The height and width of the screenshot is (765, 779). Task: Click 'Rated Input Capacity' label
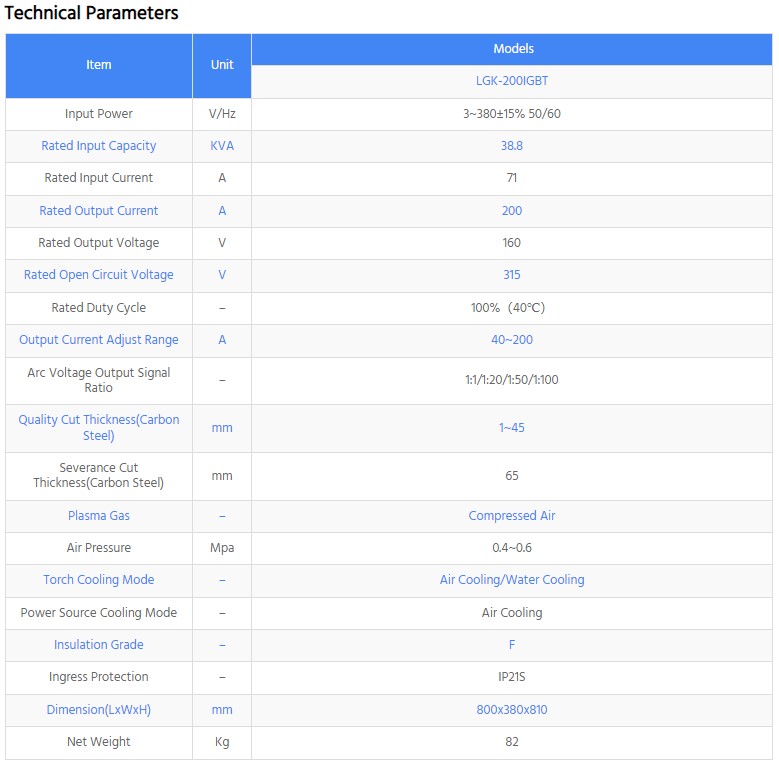(98, 146)
